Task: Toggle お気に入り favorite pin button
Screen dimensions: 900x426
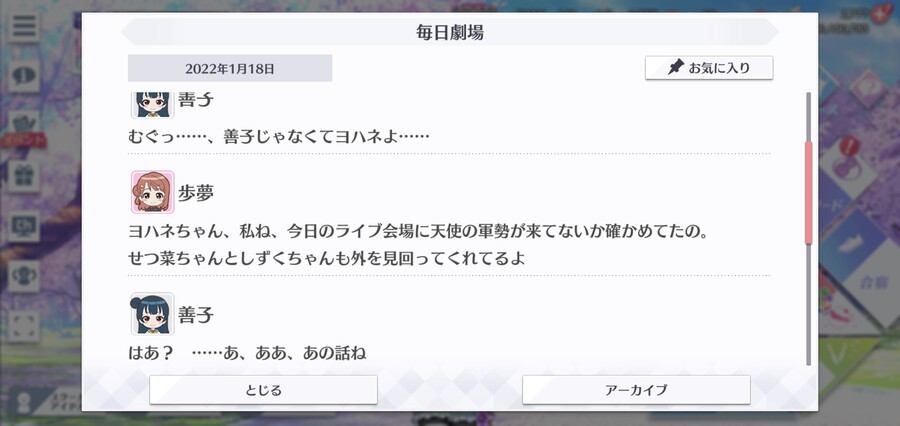Action: pyautogui.click(x=709, y=68)
